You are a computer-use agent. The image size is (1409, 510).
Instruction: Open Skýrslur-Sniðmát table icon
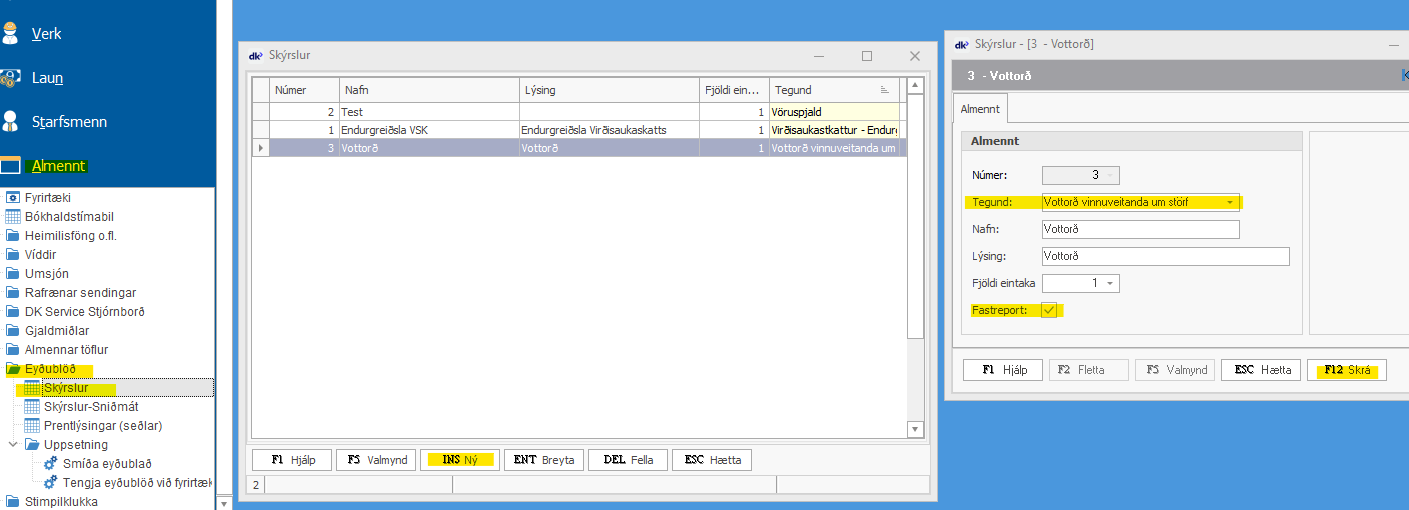pyautogui.click(x=32, y=407)
